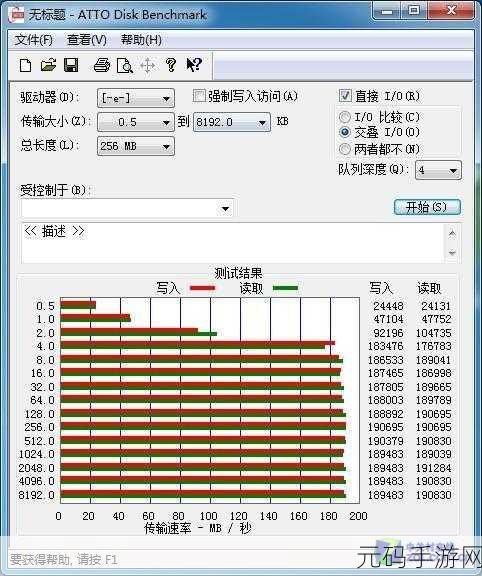The image size is (482, 576).
Task: Click the read value 191284
Action: coord(434,468)
